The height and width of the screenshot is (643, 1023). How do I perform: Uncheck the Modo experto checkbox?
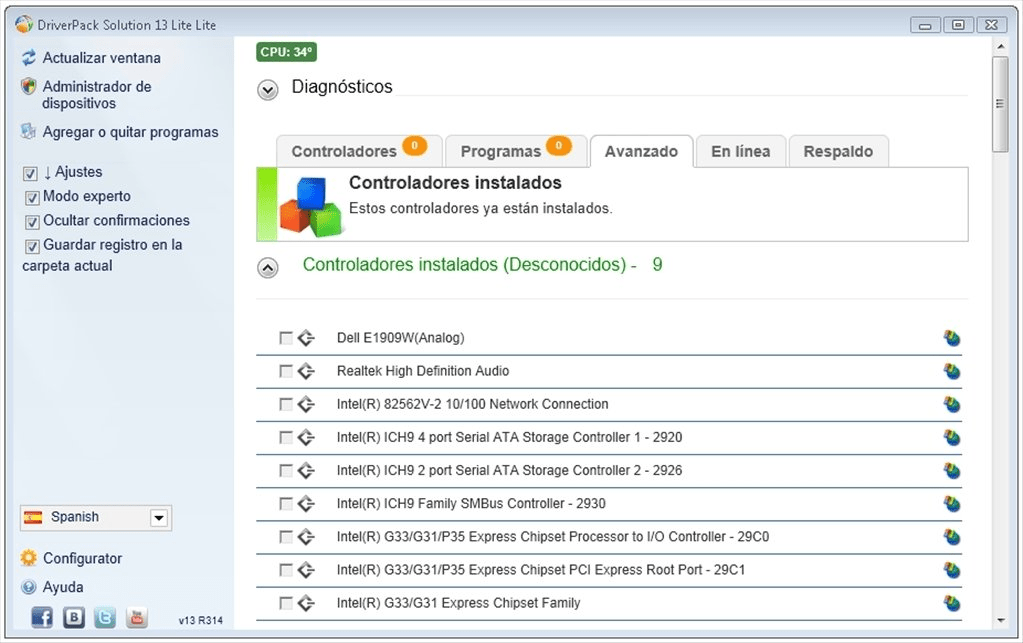pyautogui.click(x=32, y=197)
